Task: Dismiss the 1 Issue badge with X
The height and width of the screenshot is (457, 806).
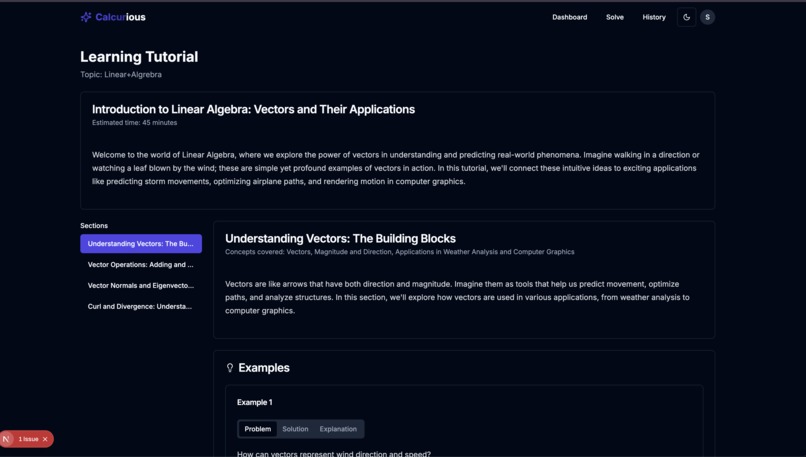Action: point(45,439)
